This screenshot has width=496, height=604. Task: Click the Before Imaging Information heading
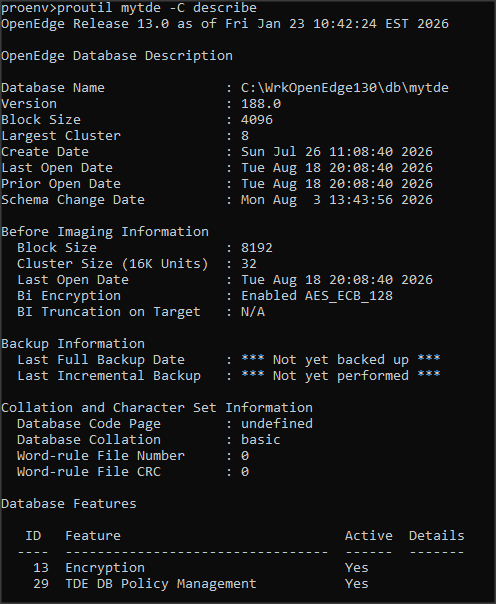coord(105,232)
